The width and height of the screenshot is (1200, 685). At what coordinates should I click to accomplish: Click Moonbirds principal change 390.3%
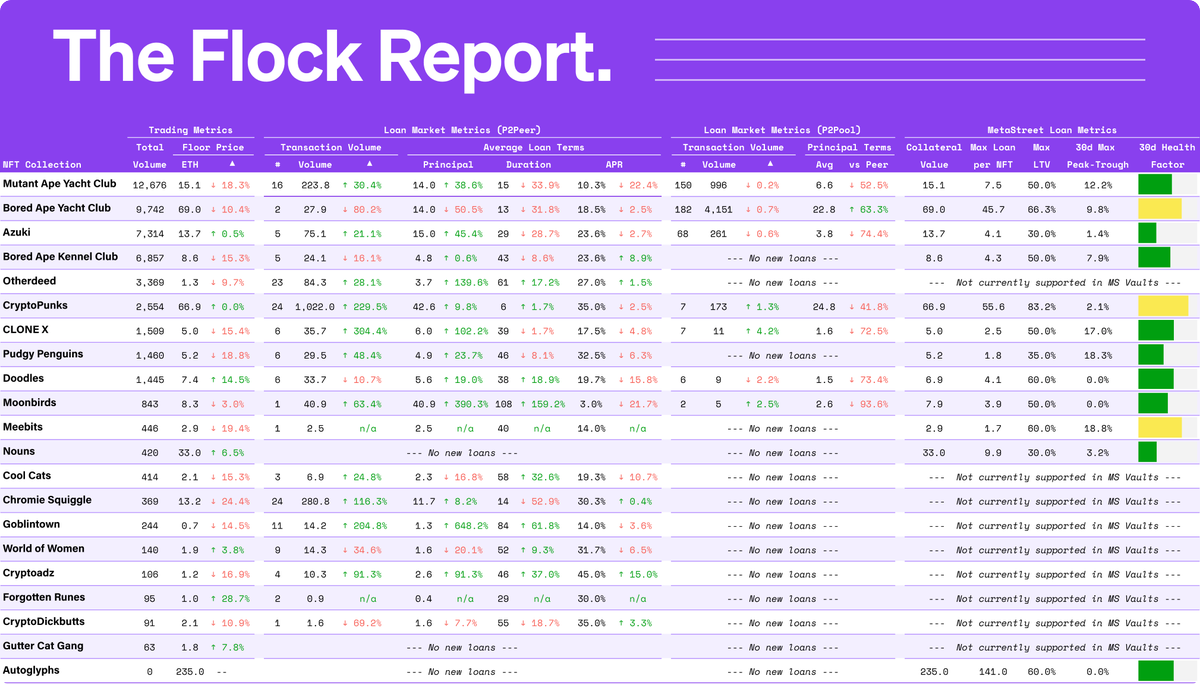pos(468,404)
